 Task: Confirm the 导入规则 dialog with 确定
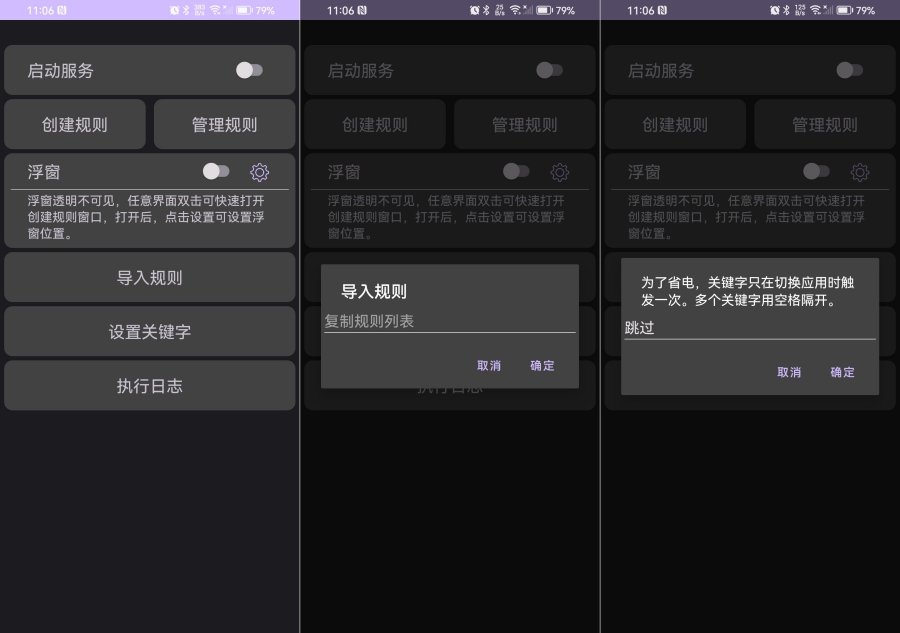(x=542, y=366)
